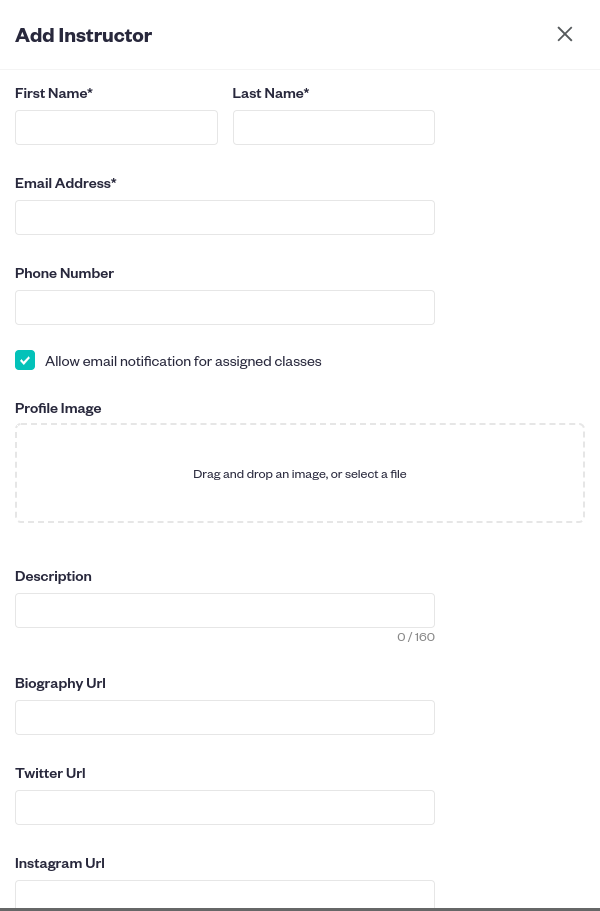
Task: Click the 0 / 160 character counter
Action: [x=416, y=636]
